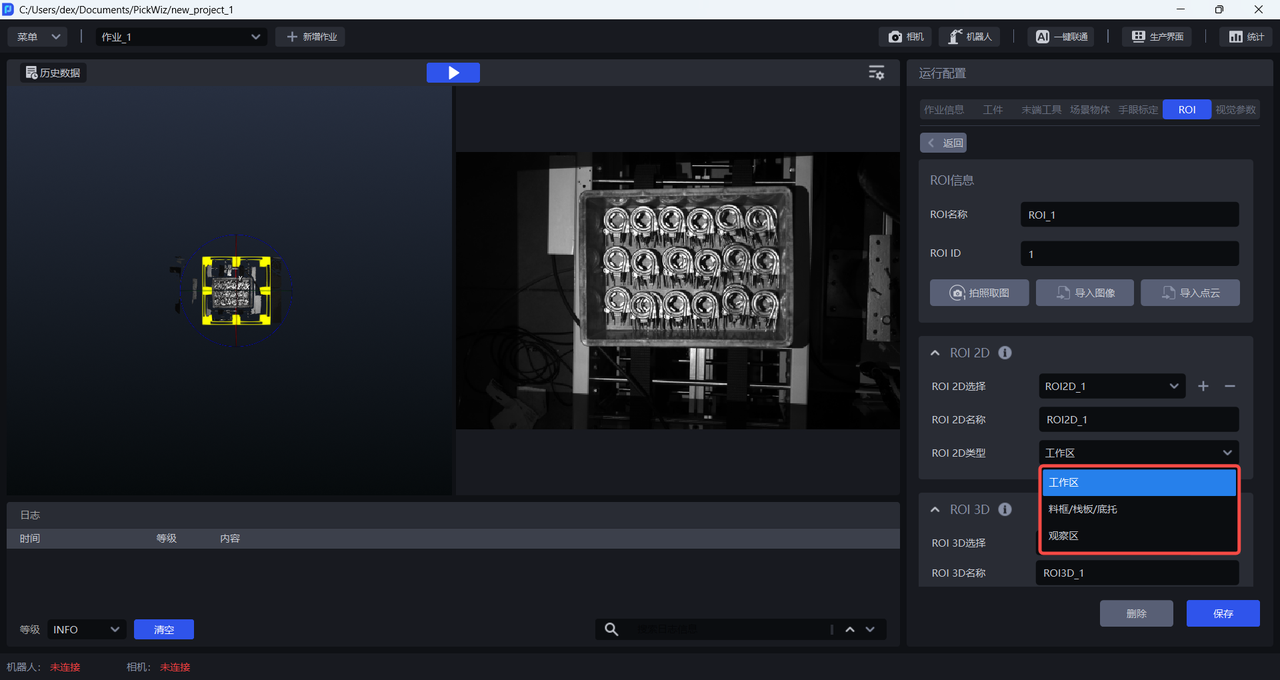
Task: Open the 生产界面 production interface
Action: click(x=1157, y=37)
